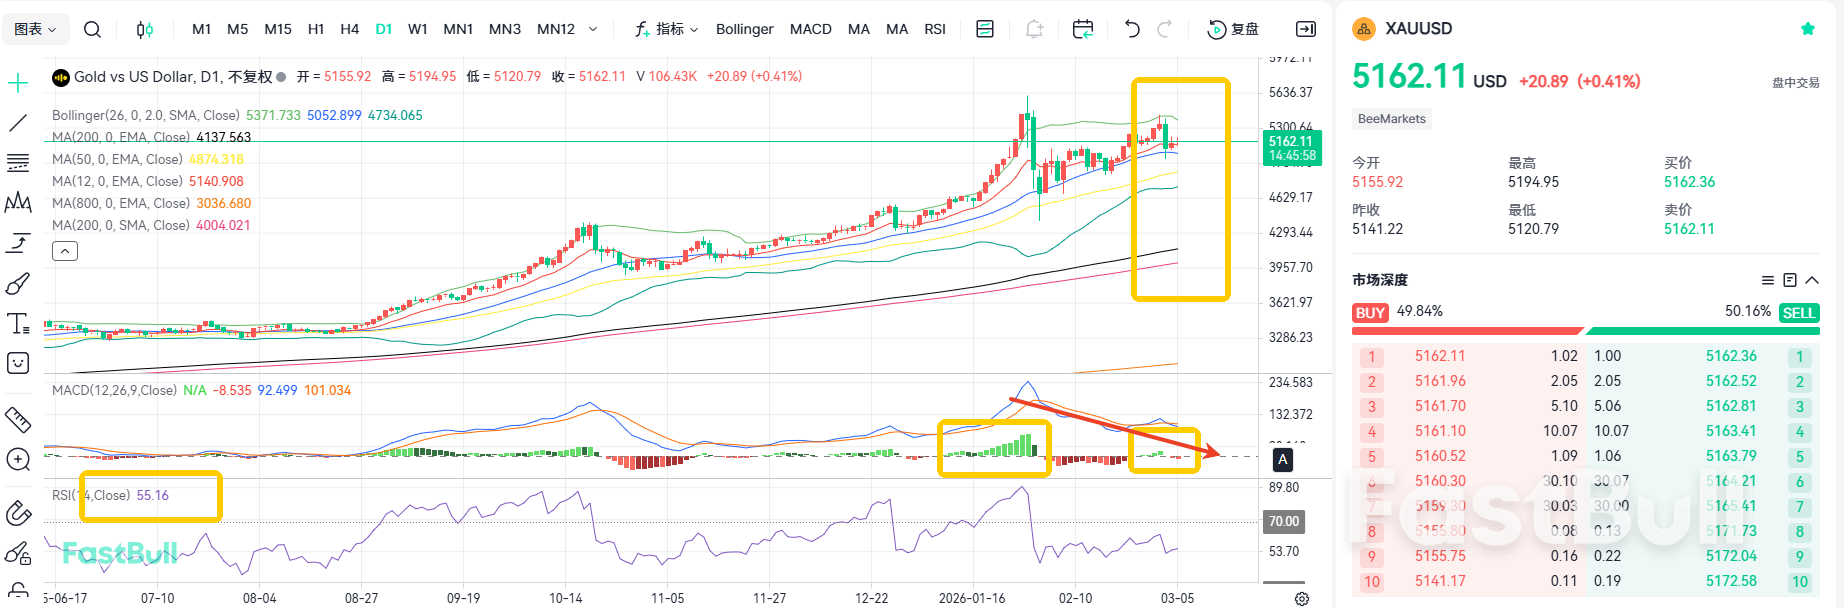Open the add price alert bell
Screen dimensions: 1844x608
click(1034, 29)
